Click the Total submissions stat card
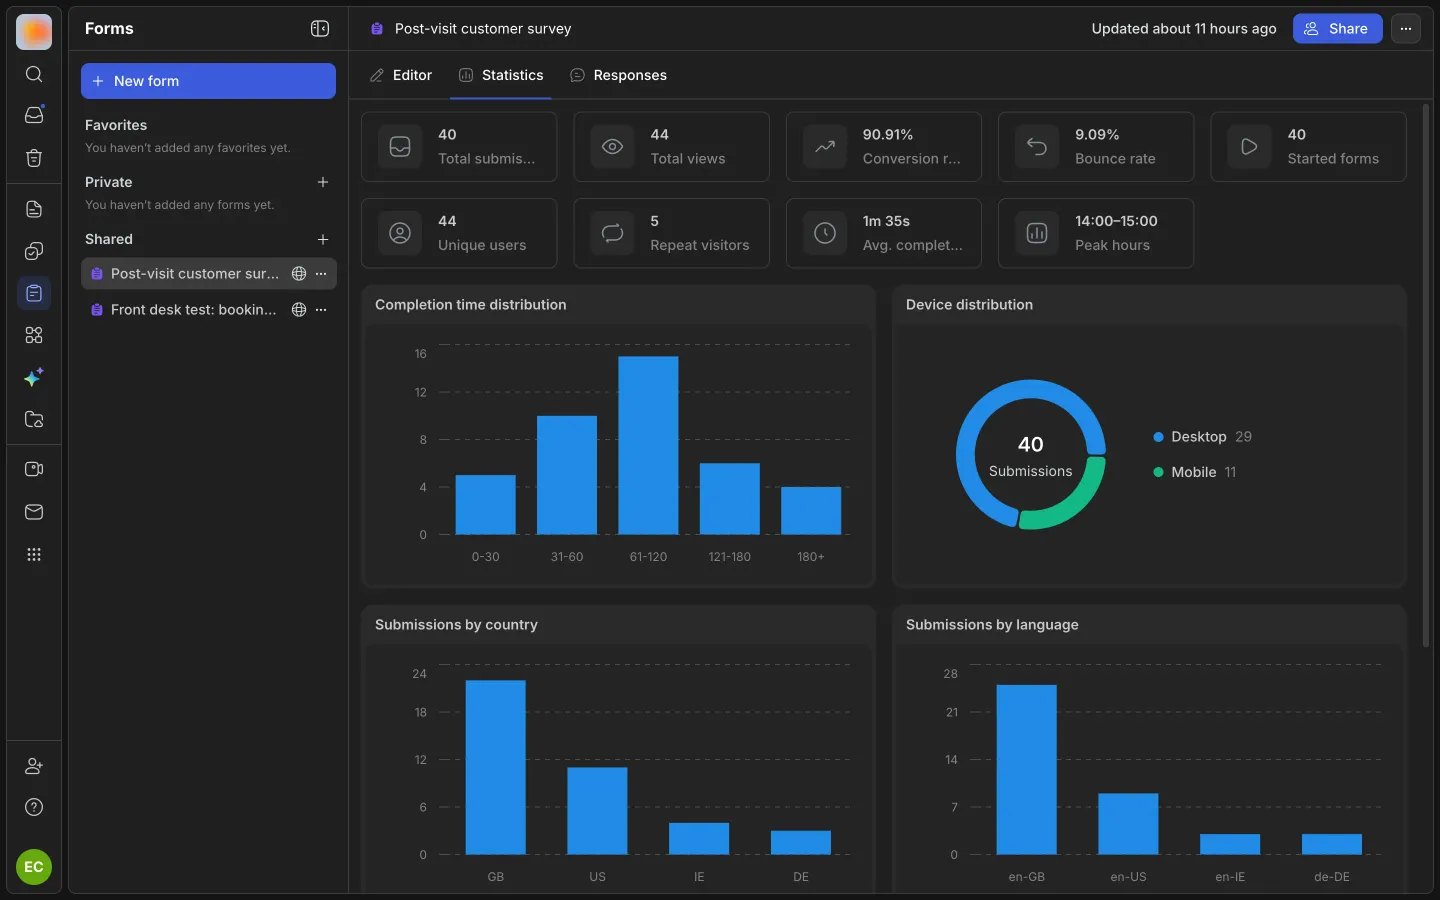The width and height of the screenshot is (1440, 900). [x=459, y=147]
